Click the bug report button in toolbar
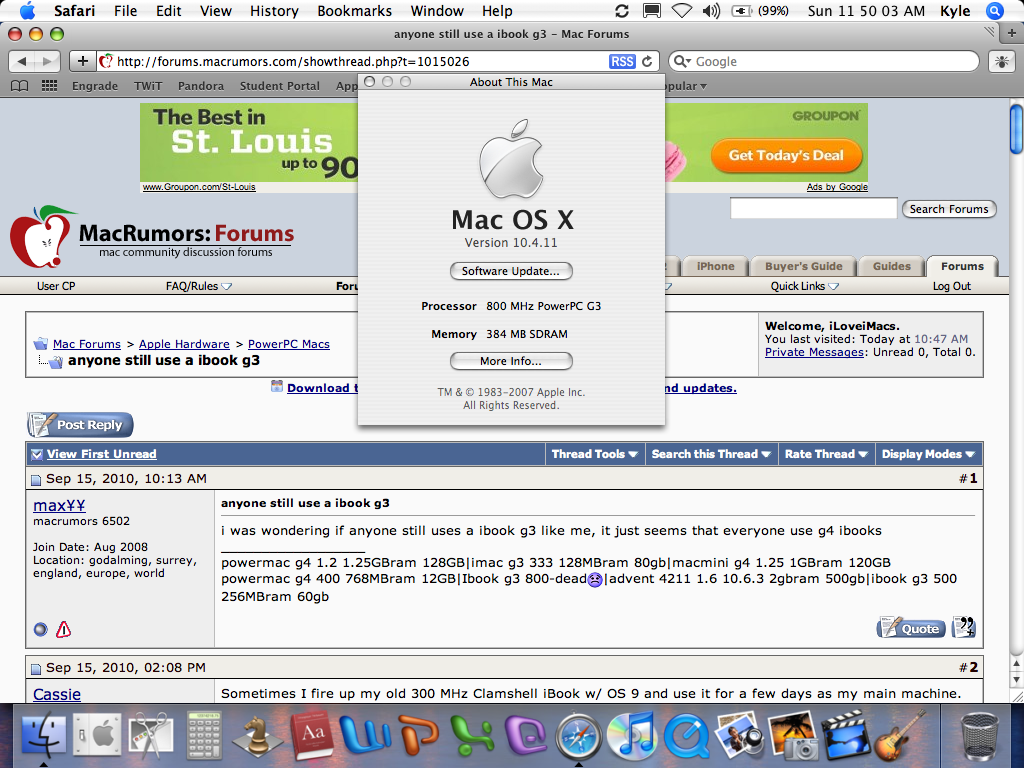 1001,61
